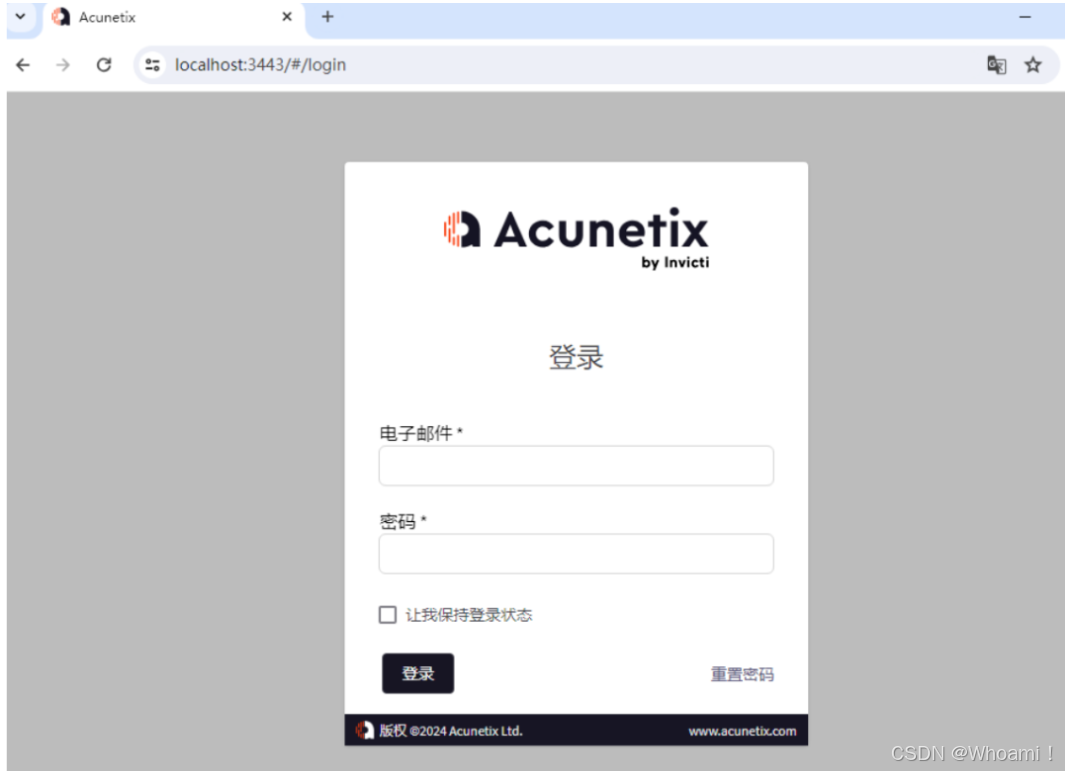Screen dimensions: 1065x771
Task: Click the translate page icon
Action: pos(996,65)
